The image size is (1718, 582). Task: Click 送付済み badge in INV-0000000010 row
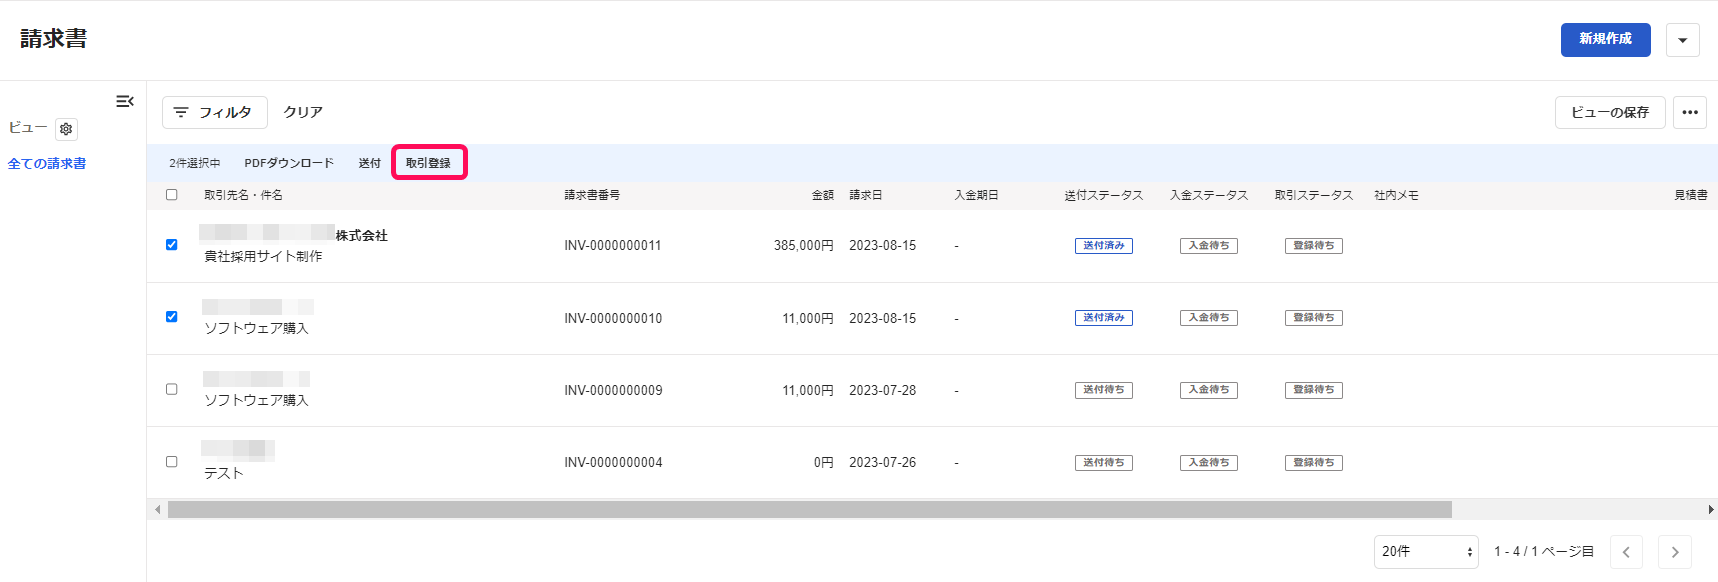1104,318
